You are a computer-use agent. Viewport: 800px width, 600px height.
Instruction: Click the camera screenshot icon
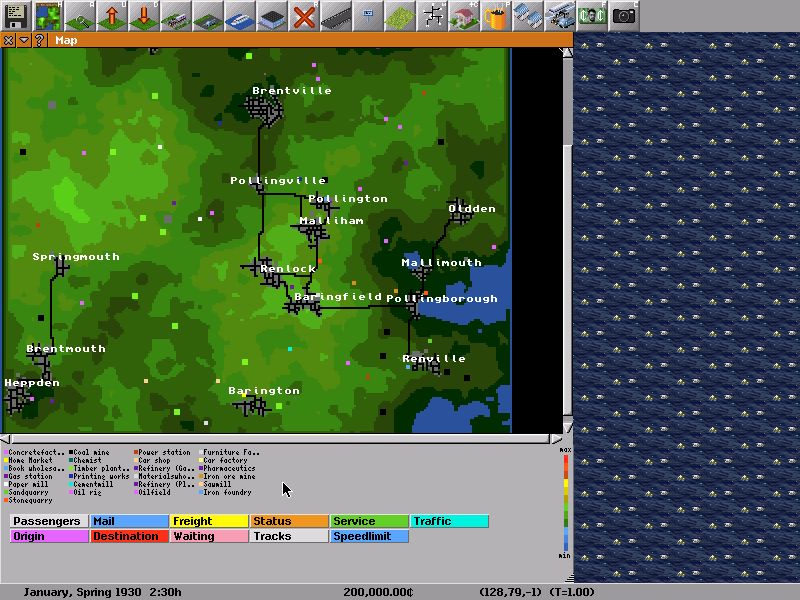[x=624, y=15]
